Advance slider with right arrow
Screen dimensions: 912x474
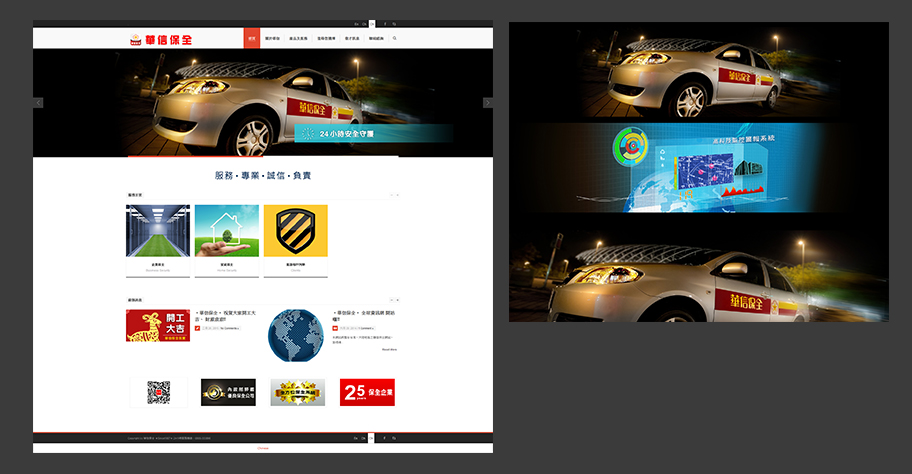(x=488, y=102)
